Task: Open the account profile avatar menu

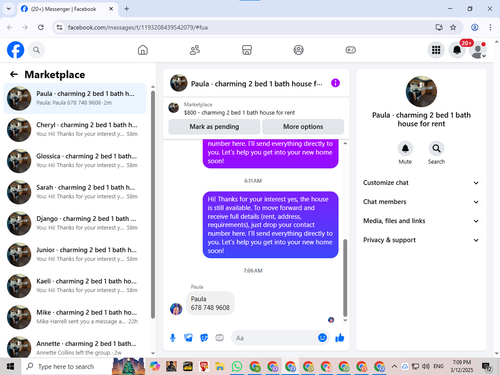Action: 478,50
